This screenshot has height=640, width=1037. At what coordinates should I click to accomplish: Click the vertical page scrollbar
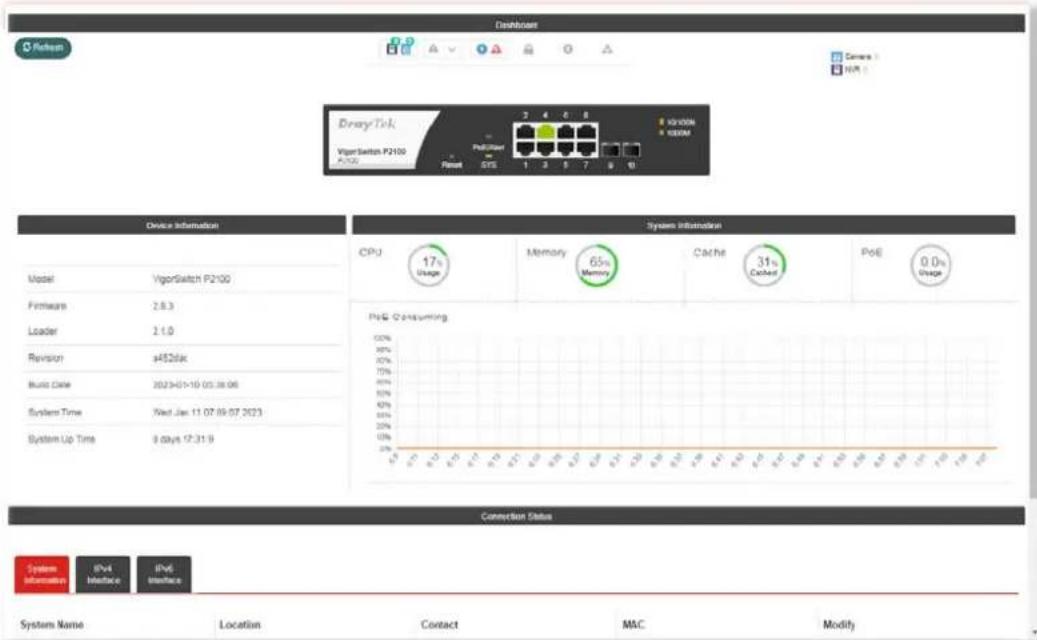click(x=1033, y=251)
